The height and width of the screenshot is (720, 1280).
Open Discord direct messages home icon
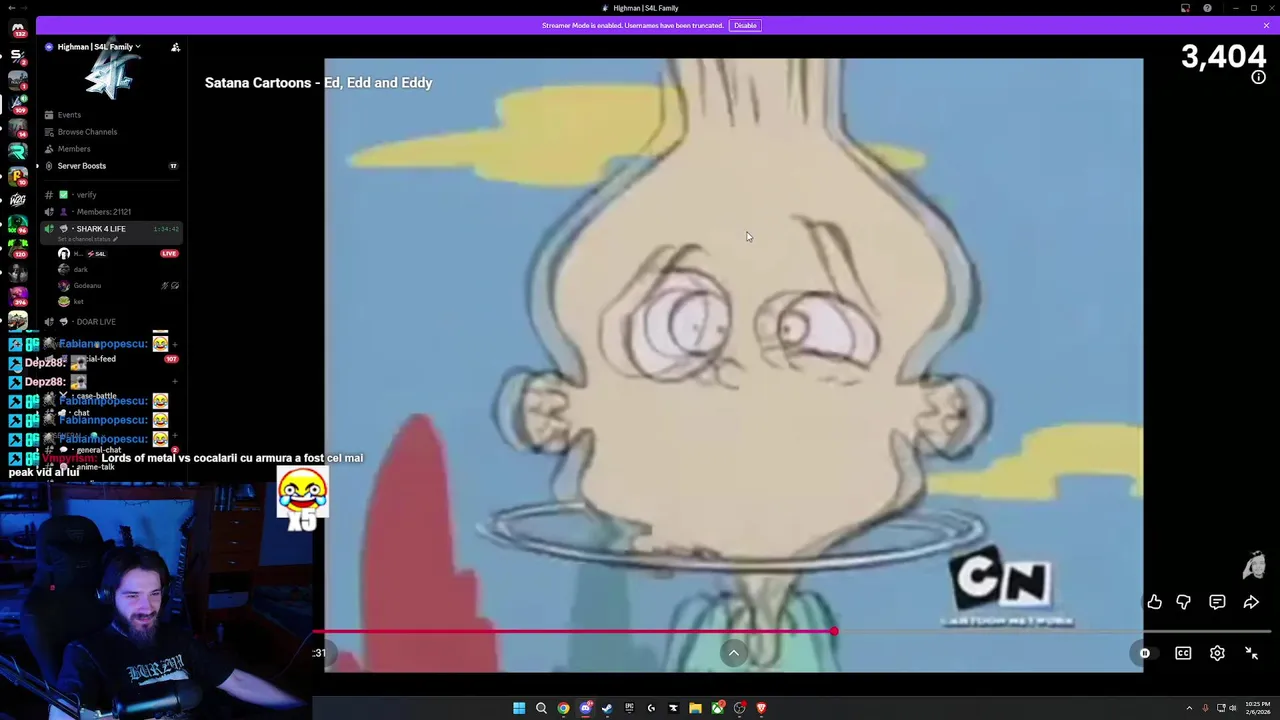coord(17,29)
